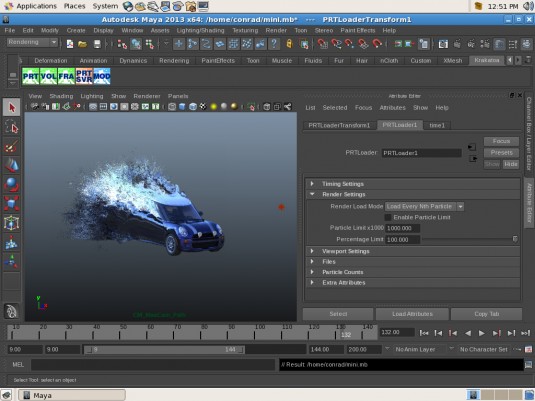
Task: Click the current frame 132 timeline marker
Action: pyautogui.click(x=346, y=334)
